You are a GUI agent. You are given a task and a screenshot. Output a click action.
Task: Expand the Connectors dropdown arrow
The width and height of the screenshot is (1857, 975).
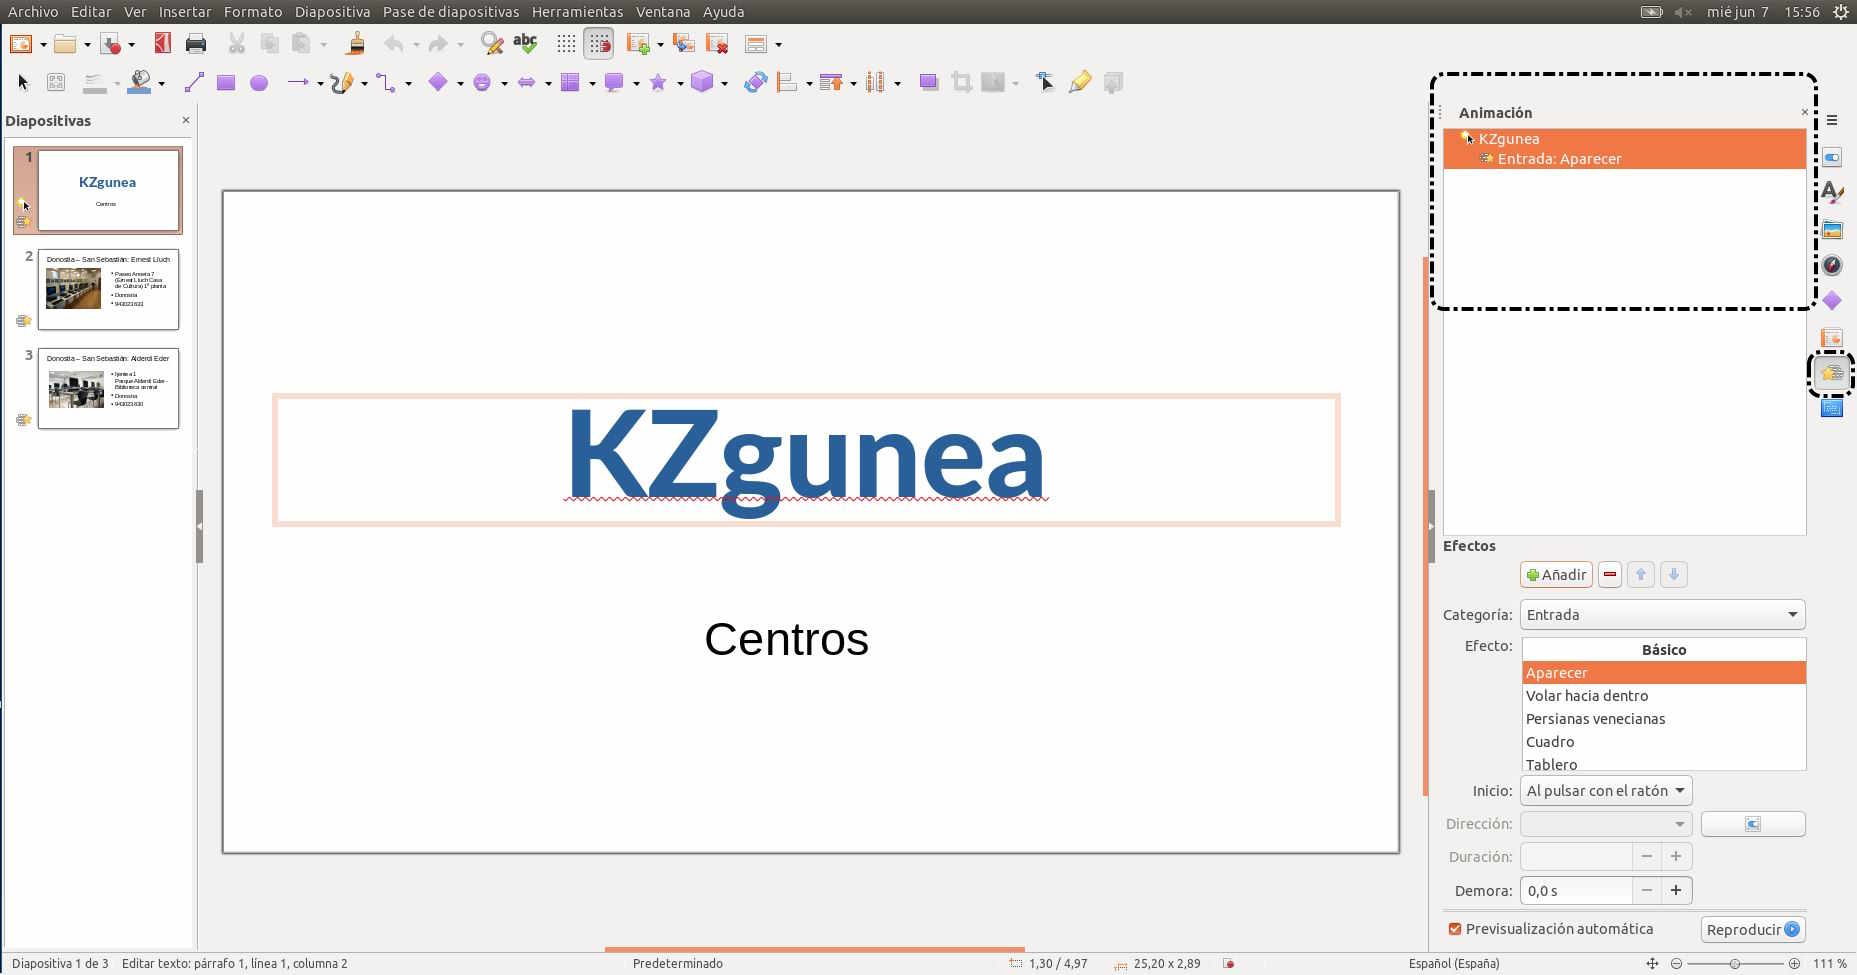[408, 83]
